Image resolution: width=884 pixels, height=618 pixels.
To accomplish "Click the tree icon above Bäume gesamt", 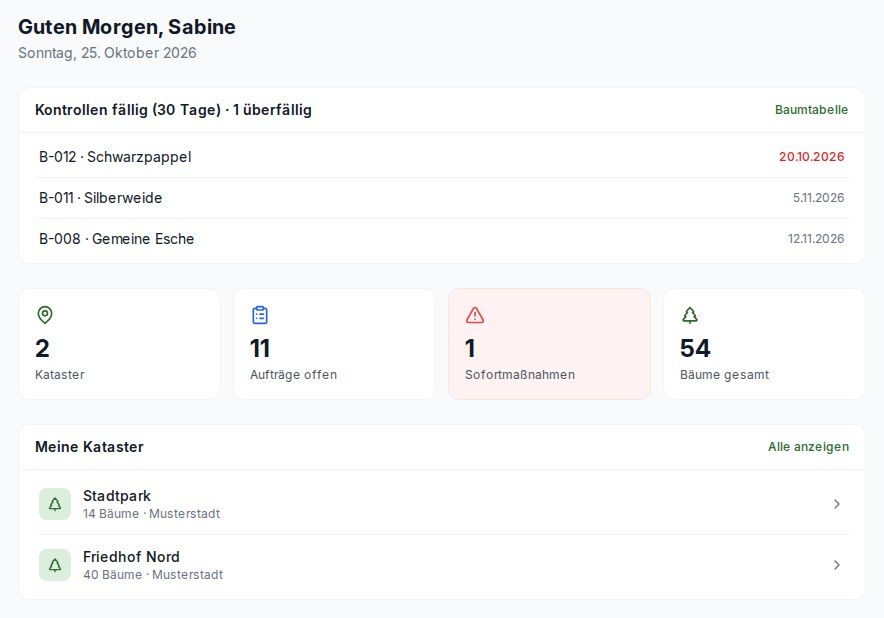I will click(x=689, y=315).
